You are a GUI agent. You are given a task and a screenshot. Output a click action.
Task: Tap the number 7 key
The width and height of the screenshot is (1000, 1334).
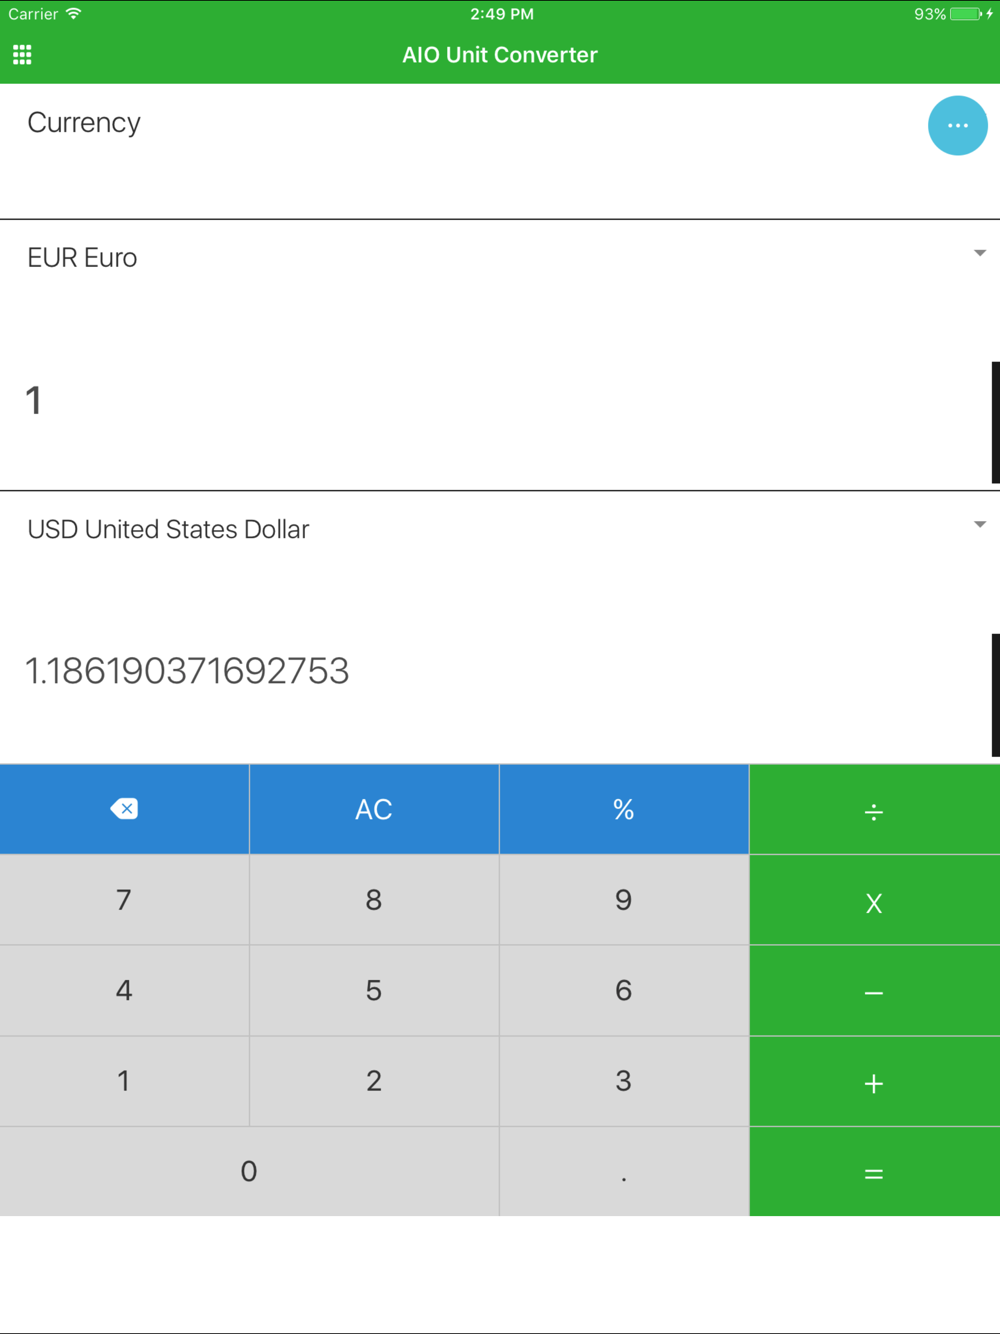coord(124,900)
